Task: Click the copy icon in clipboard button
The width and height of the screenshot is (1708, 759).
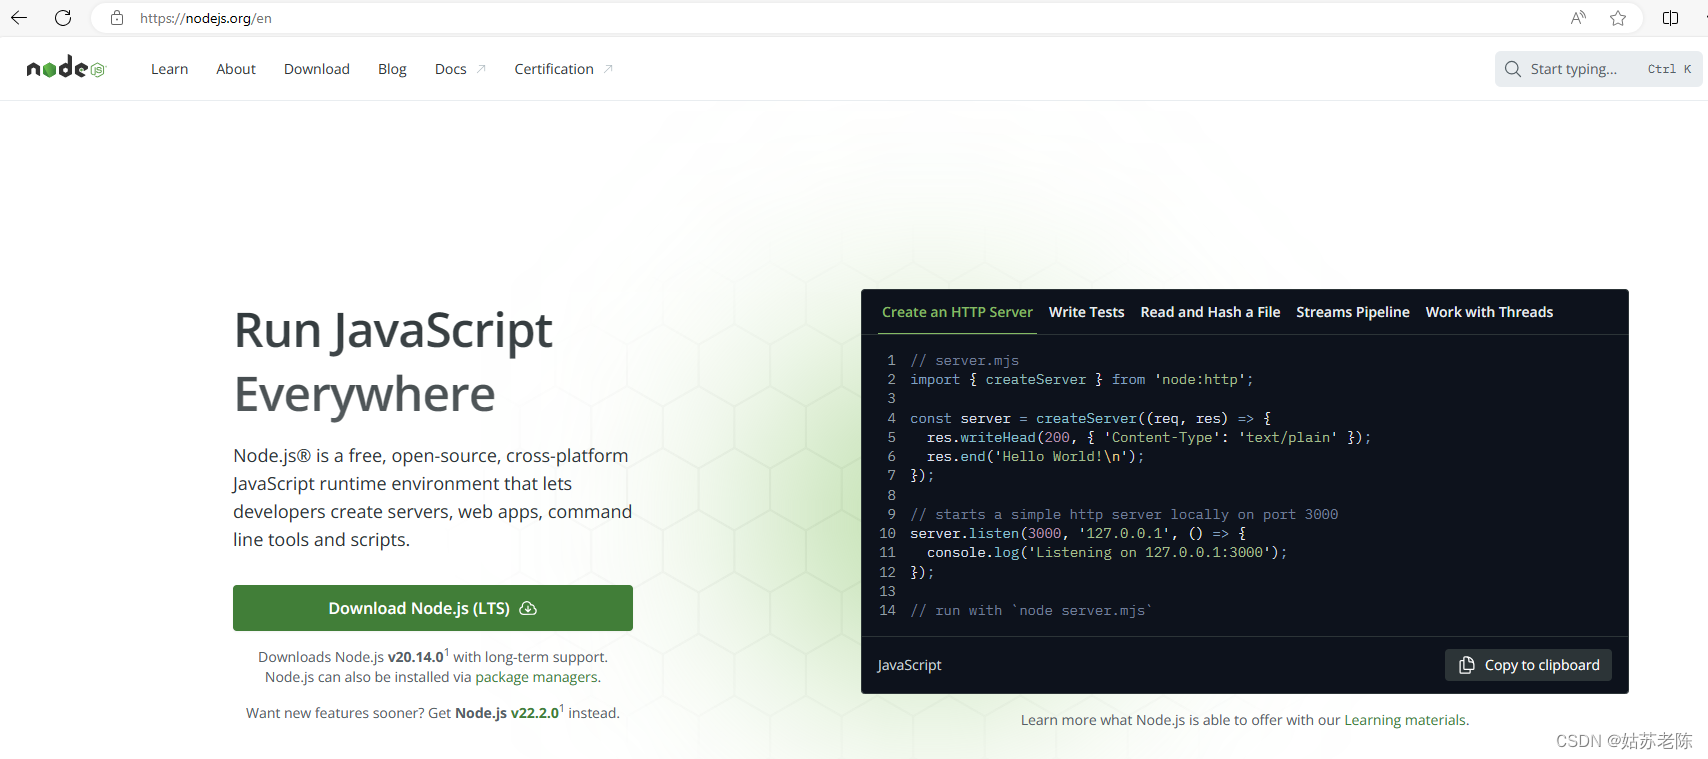Action: (x=1467, y=665)
